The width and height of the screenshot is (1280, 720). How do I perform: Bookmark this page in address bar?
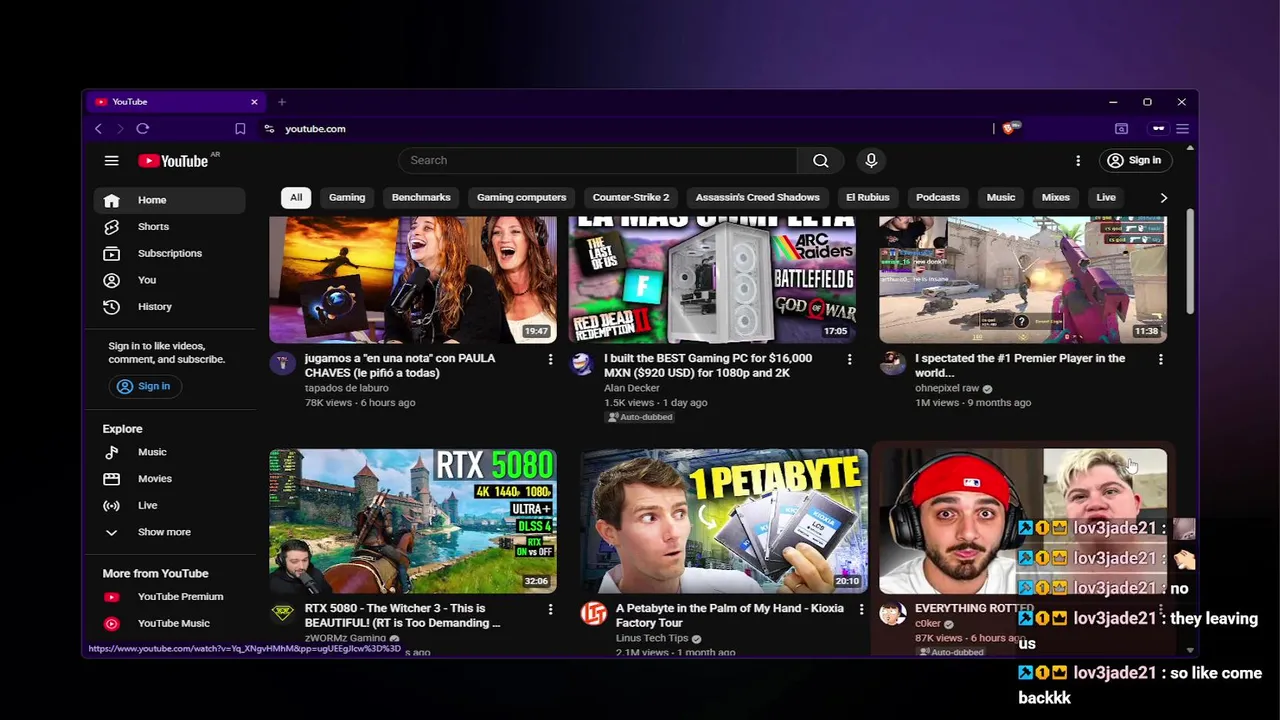point(240,128)
